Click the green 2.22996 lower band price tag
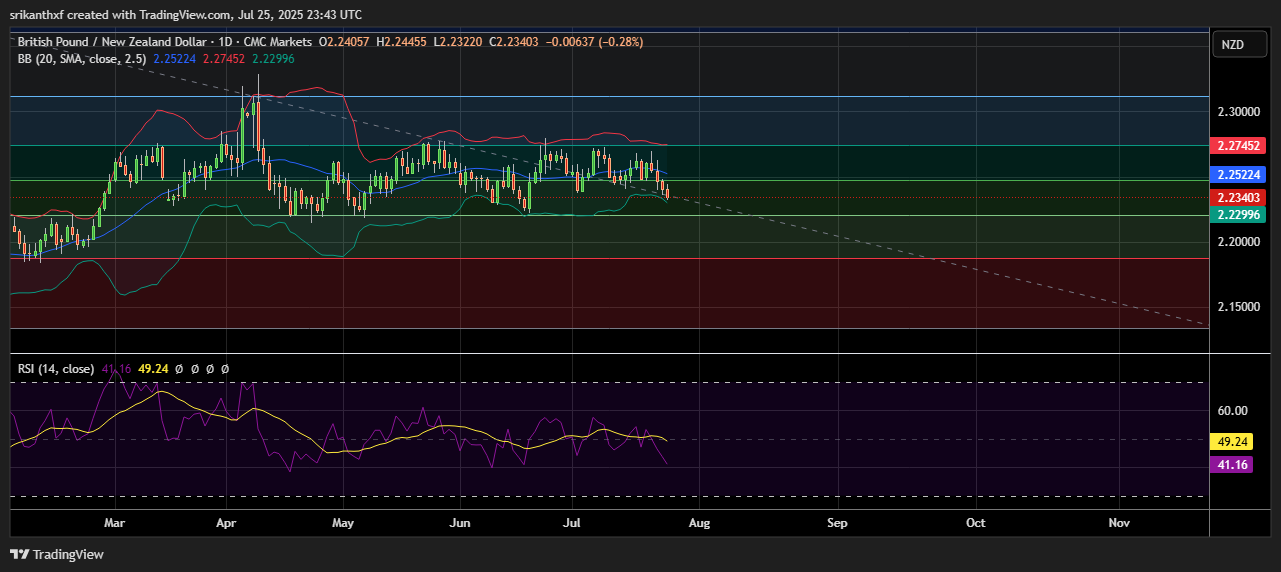Screen dimensions: 1281x572 (1238, 214)
